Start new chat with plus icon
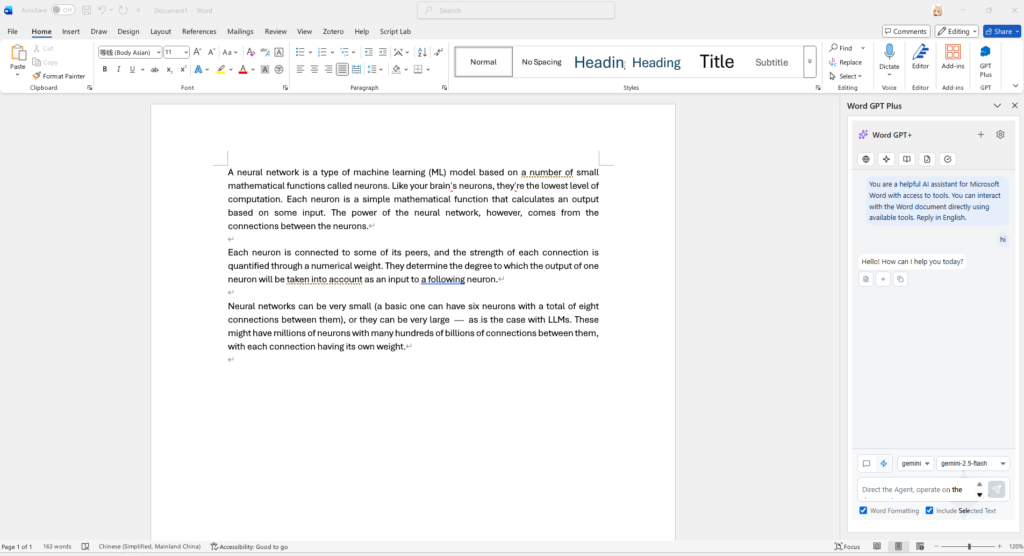Image resolution: width=1024 pixels, height=556 pixels. coord(980,135)
